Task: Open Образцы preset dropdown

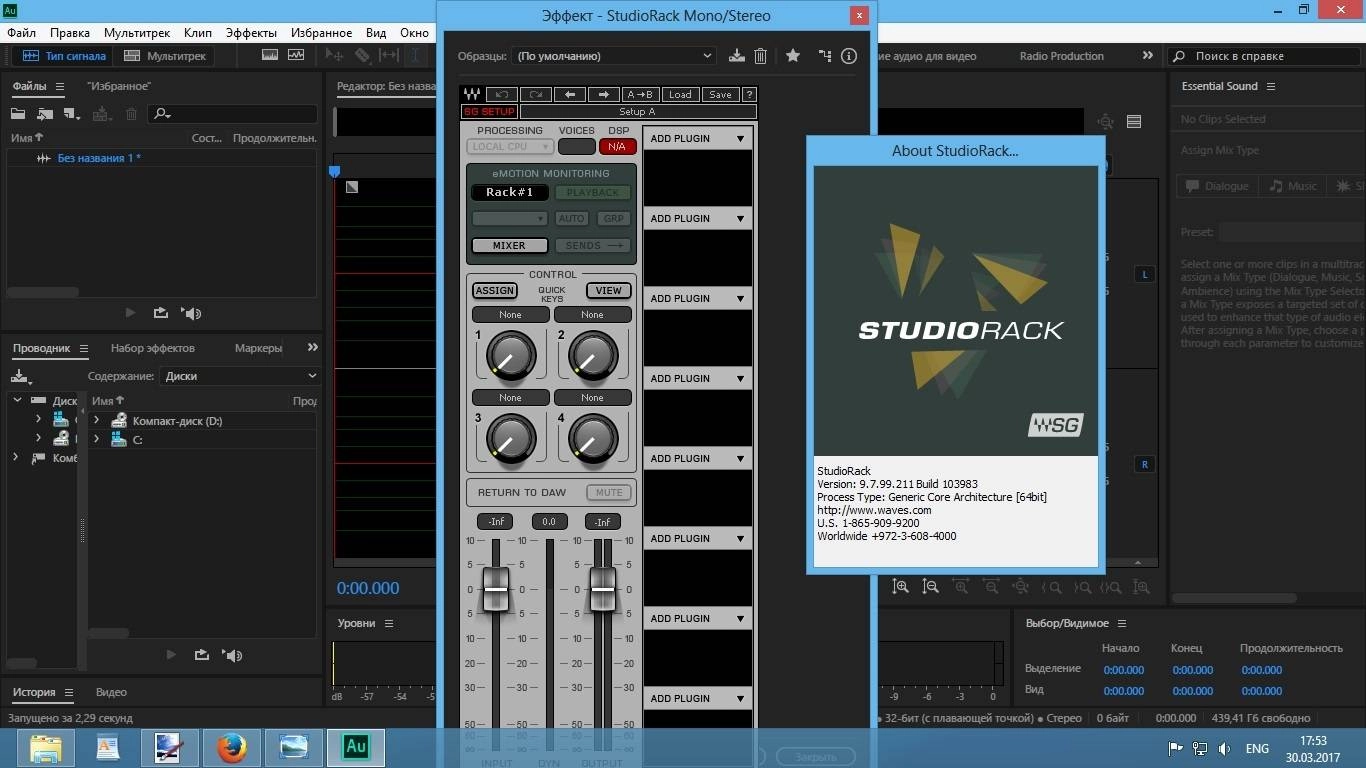Action: coord(614,56)
